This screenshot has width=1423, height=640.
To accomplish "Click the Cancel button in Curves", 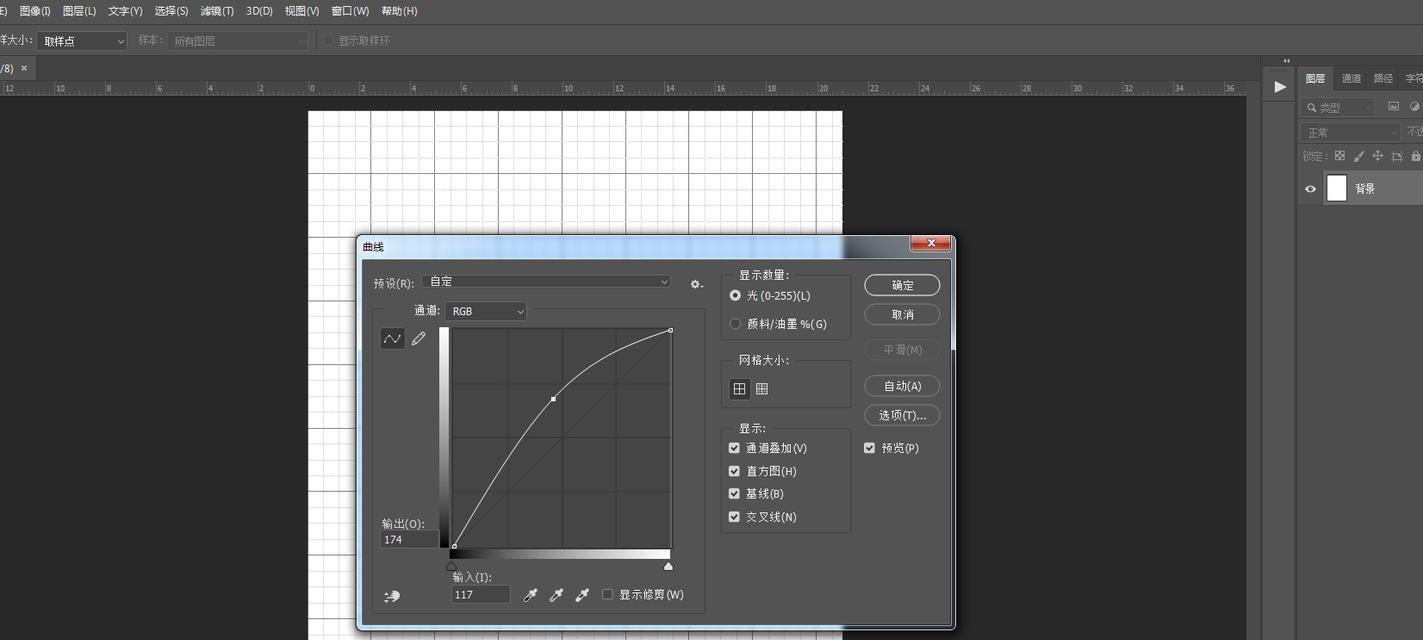I will click(x=902, y=314).
